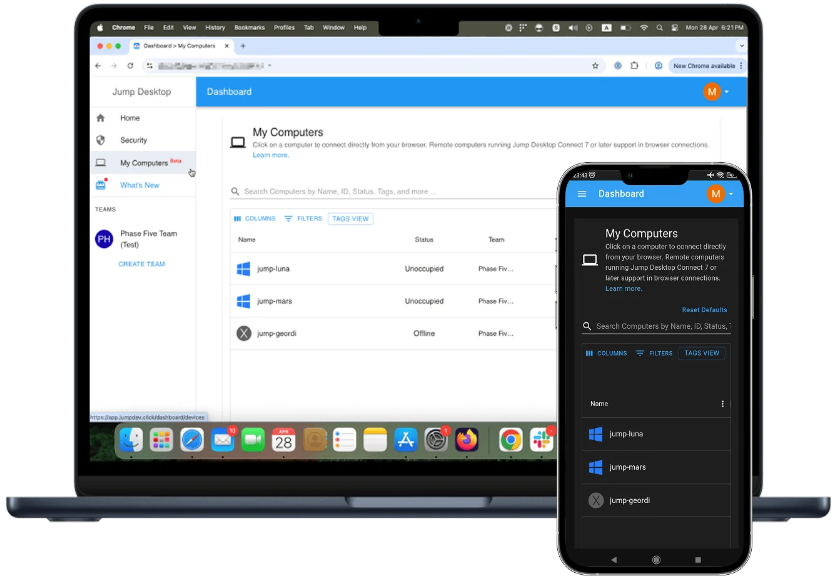836x584 pixels.
Task: Open FILTERS on laptop dashboard
Action: click(303, 219)
